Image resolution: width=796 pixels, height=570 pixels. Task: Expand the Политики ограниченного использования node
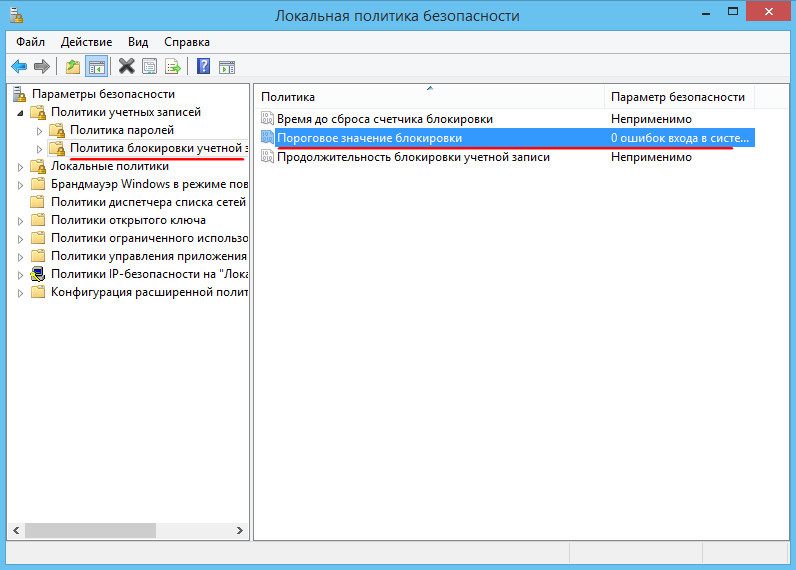click(x=20, y=239)
